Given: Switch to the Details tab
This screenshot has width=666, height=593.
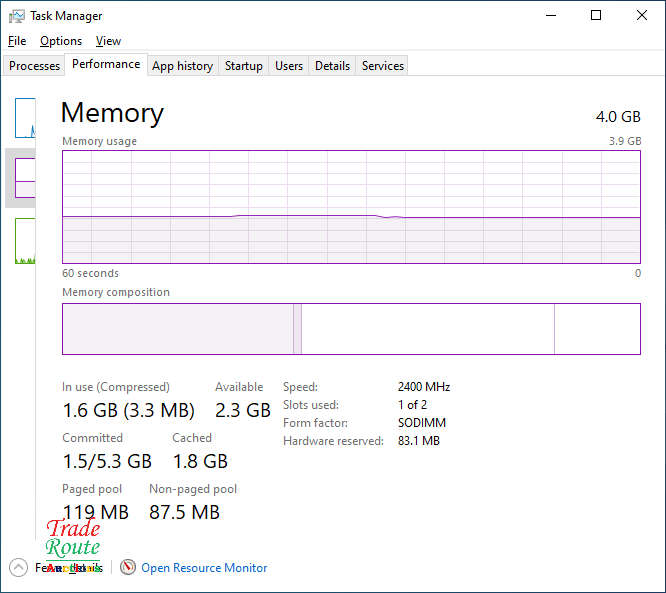Looking at the screenshot, I should 332,66.
